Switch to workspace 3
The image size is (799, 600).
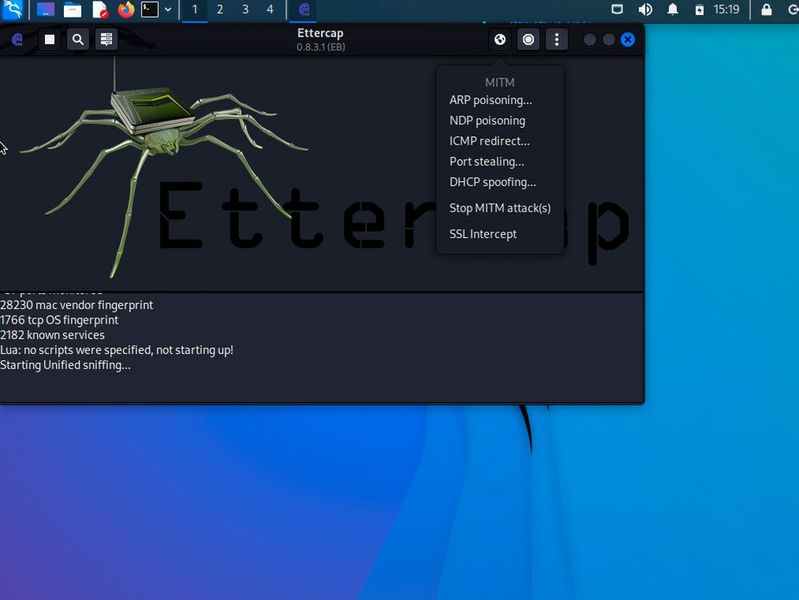(x=245, y=10)
